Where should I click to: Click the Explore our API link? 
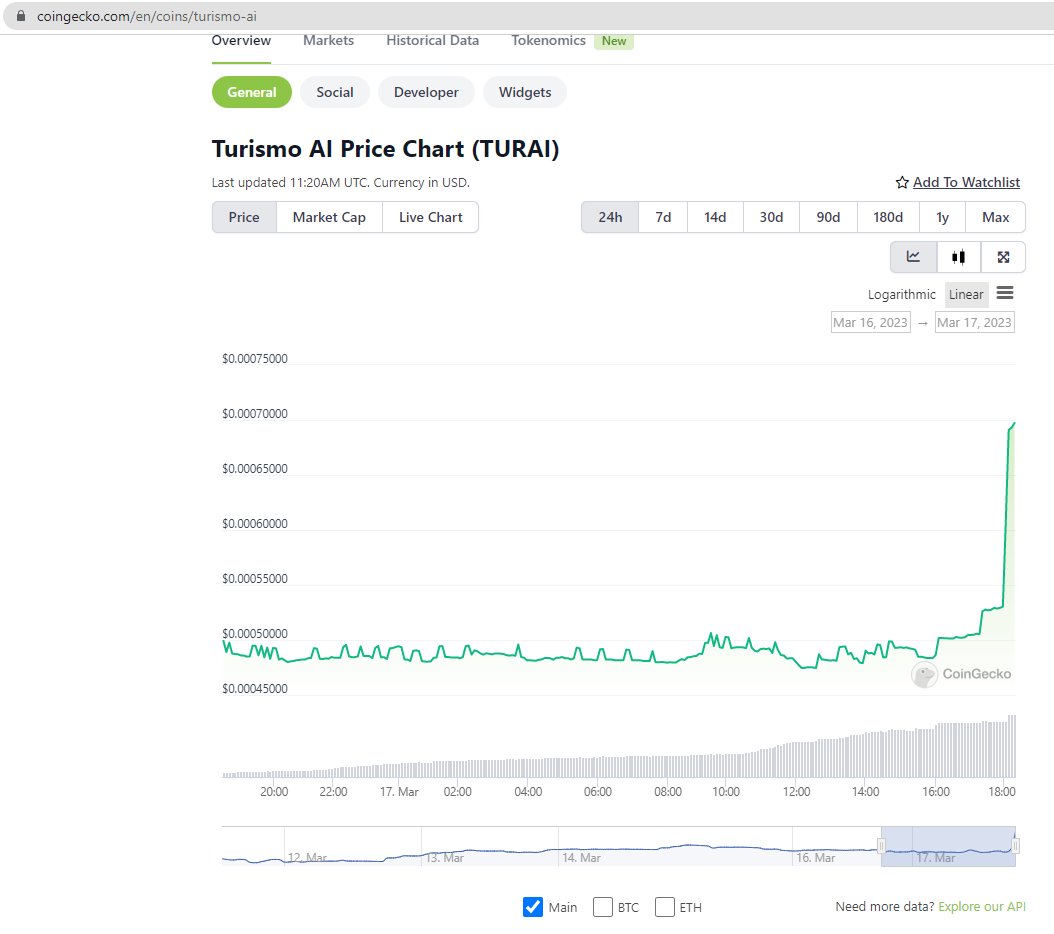tap(982, 906)
